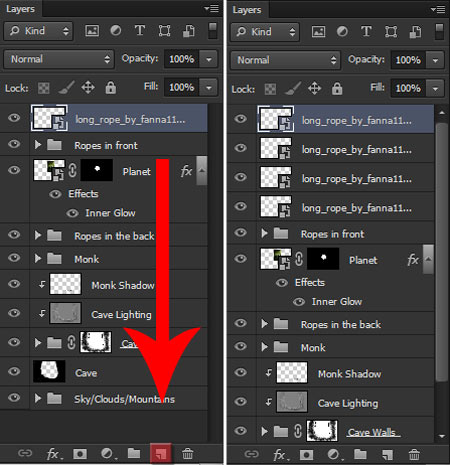Click right panel vertical scrollbar thumb
The height and width of the screenshot is (465, 450).
(442, 252)
